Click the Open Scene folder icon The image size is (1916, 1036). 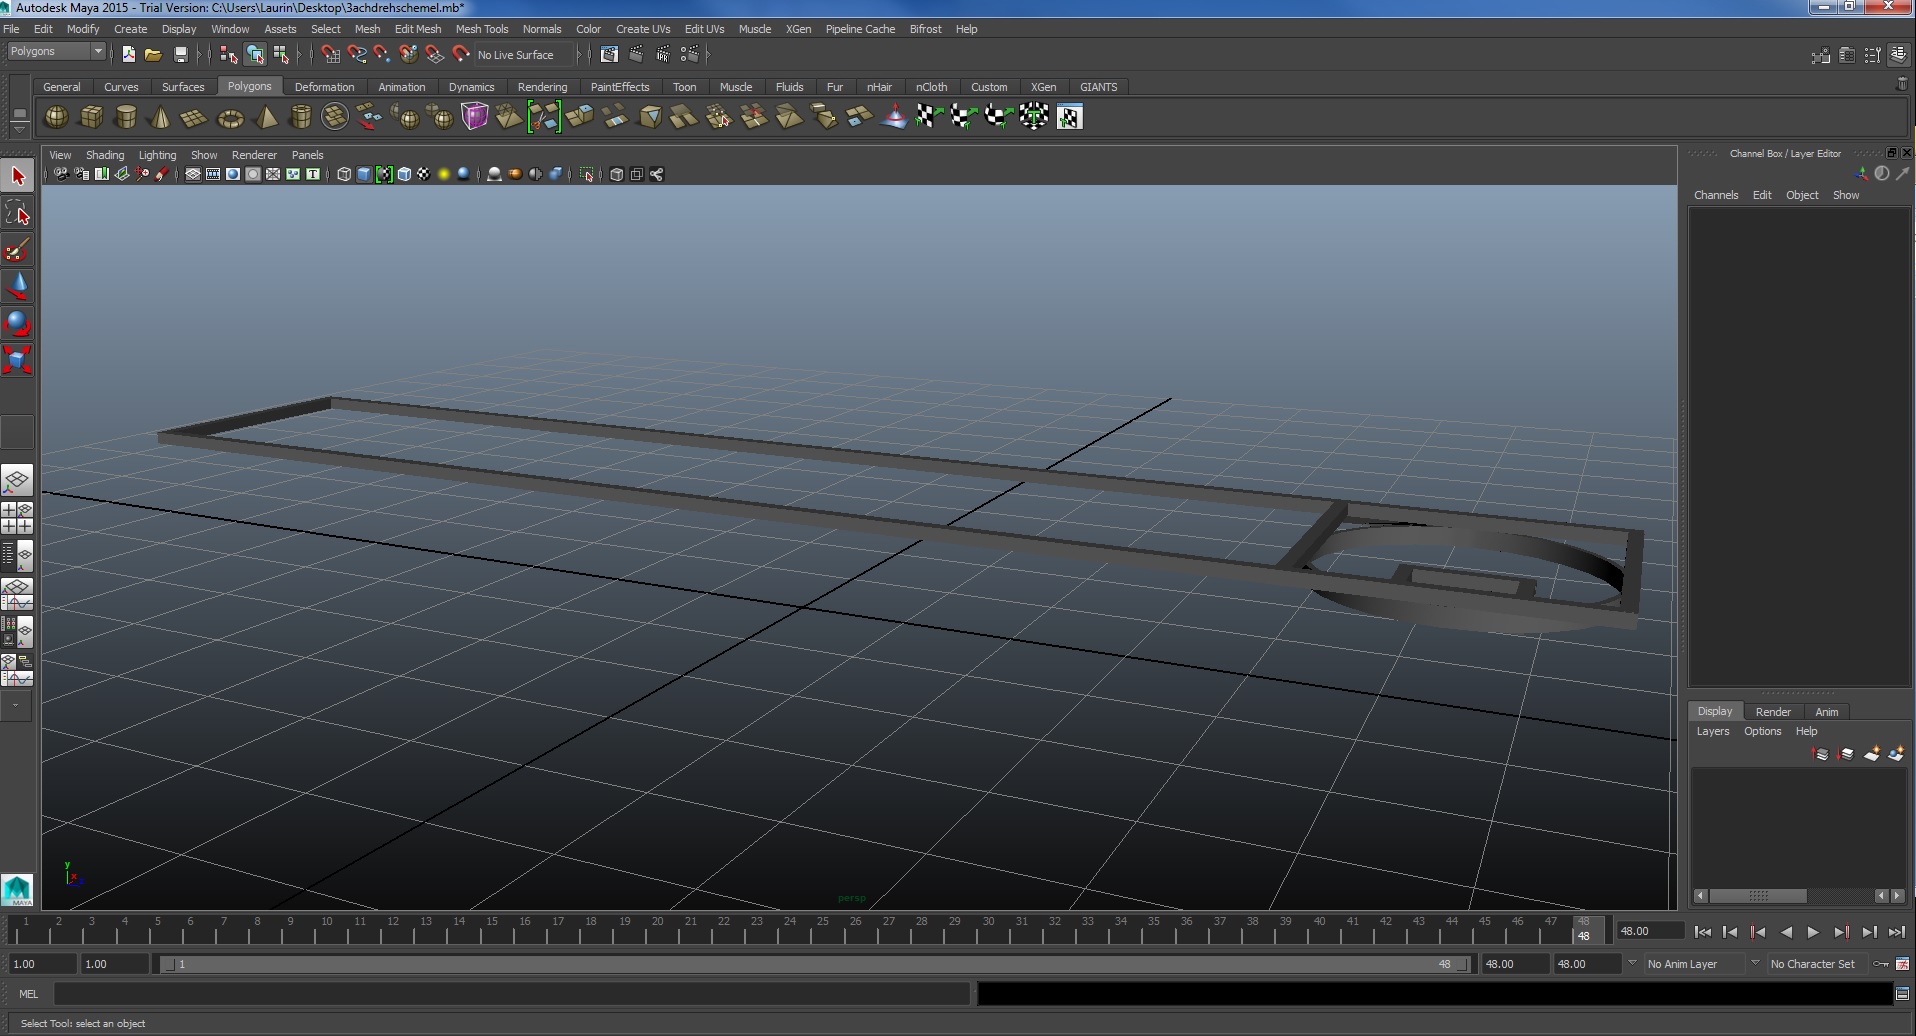pos(153,54)
